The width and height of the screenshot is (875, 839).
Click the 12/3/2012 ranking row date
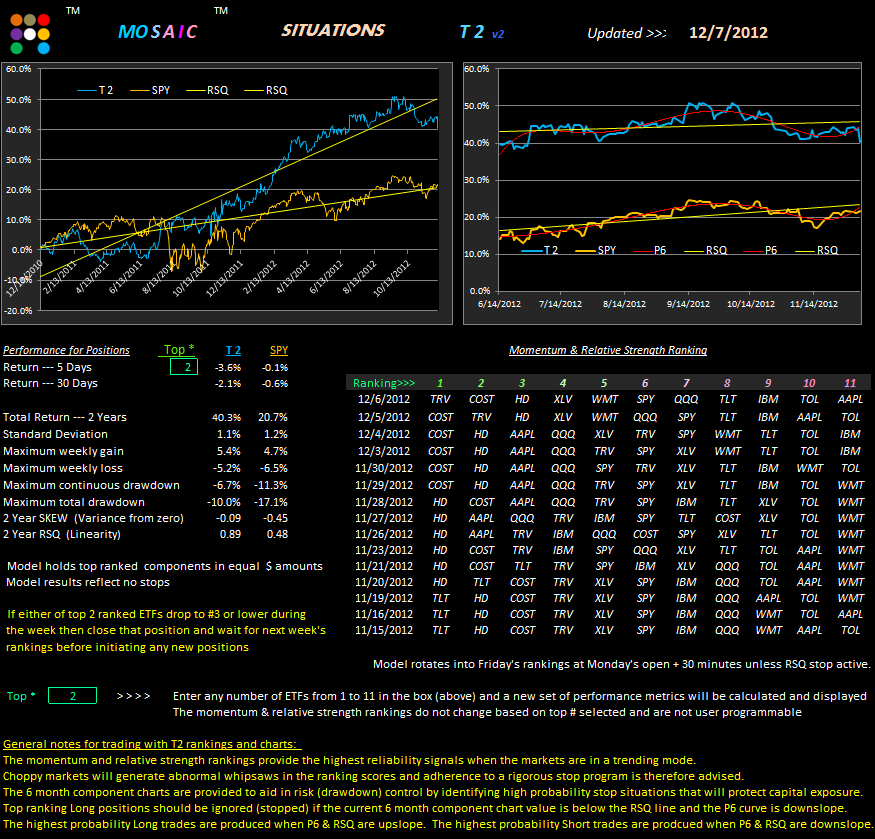coord(384,450)
